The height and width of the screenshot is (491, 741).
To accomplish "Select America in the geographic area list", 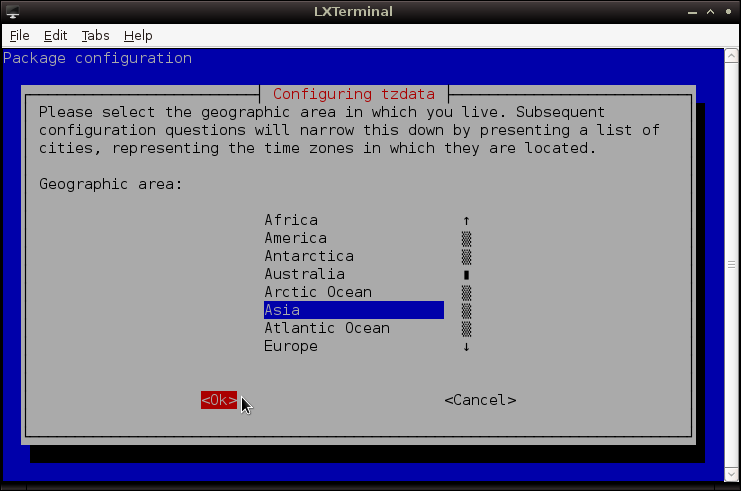I will pos(295,238).
